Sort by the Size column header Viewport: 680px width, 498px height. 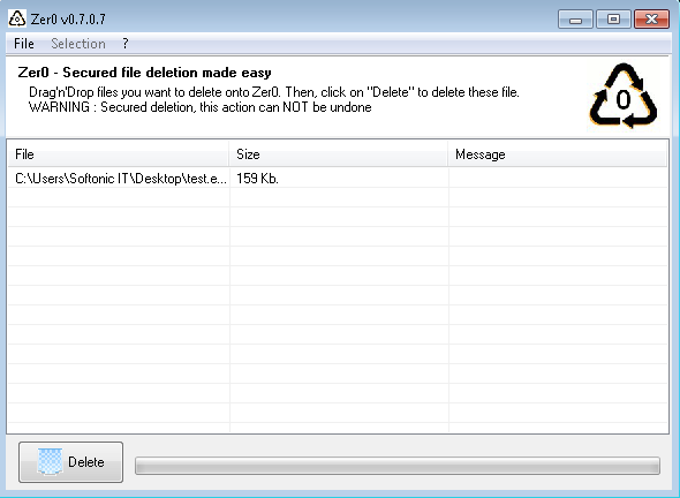tap(338, 154)
